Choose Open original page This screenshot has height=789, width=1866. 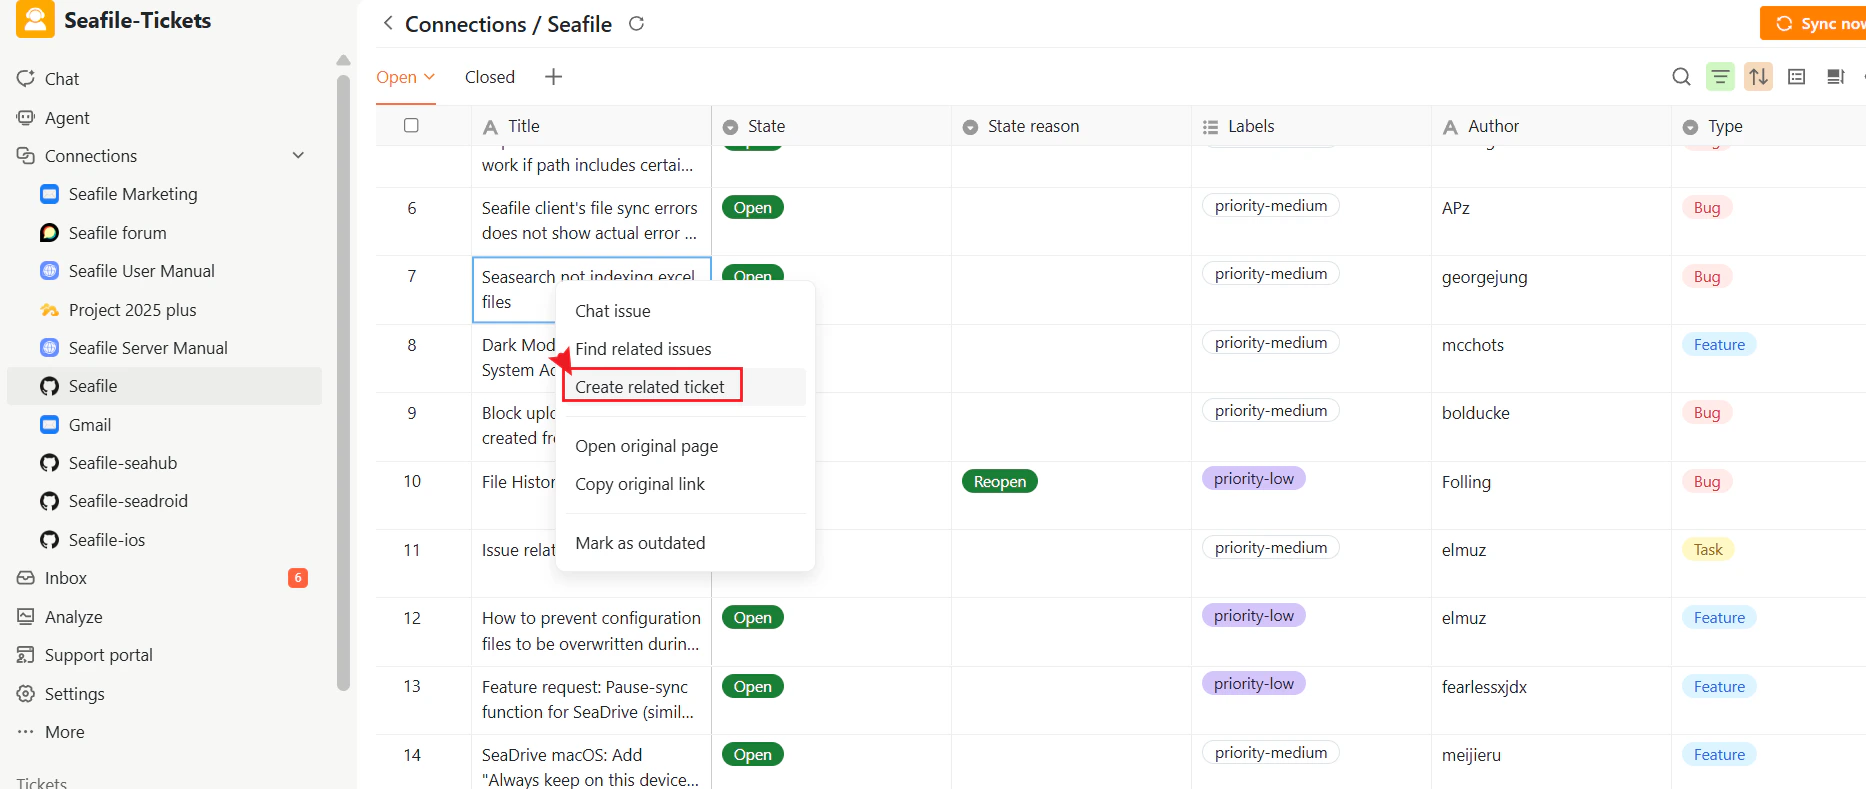click(x=685, y=446)
